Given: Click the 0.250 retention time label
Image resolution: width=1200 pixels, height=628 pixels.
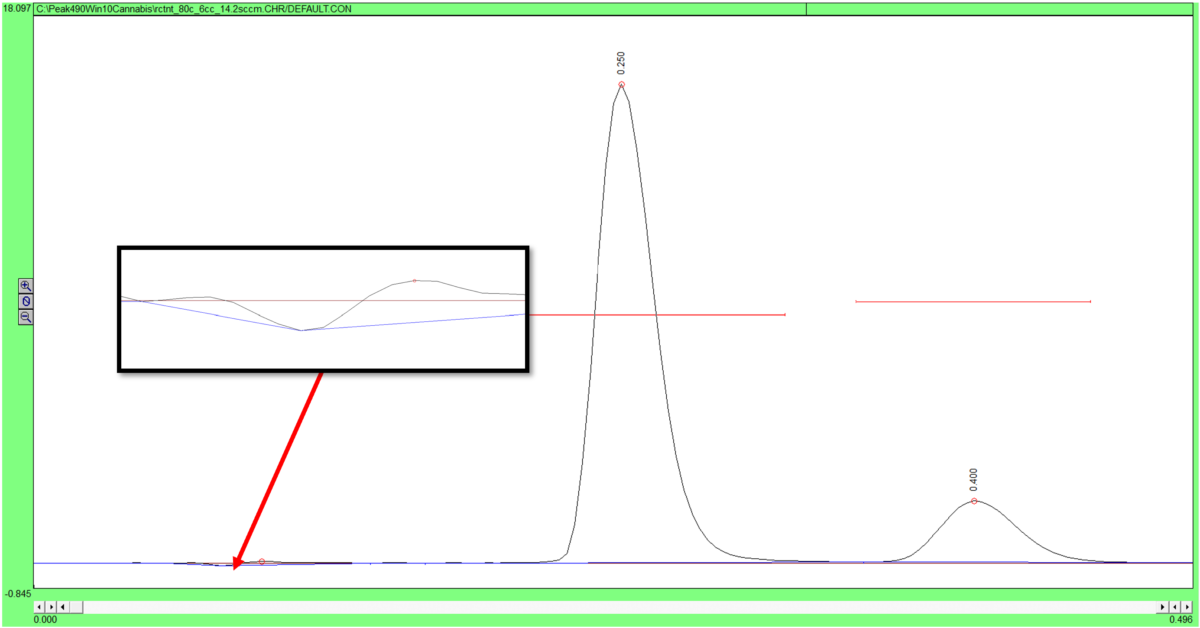Looking at the screenshot, I should [x=622, y=64].
